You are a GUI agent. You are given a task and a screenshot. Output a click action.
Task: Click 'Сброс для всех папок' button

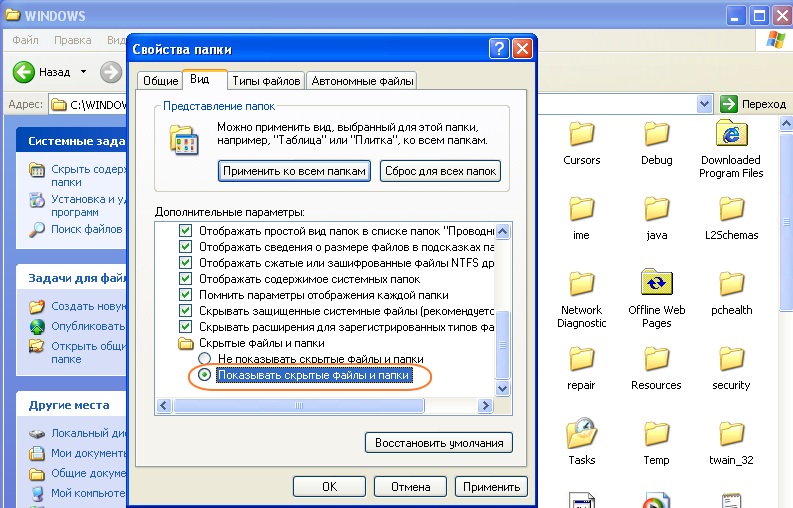tap(440, 171)
